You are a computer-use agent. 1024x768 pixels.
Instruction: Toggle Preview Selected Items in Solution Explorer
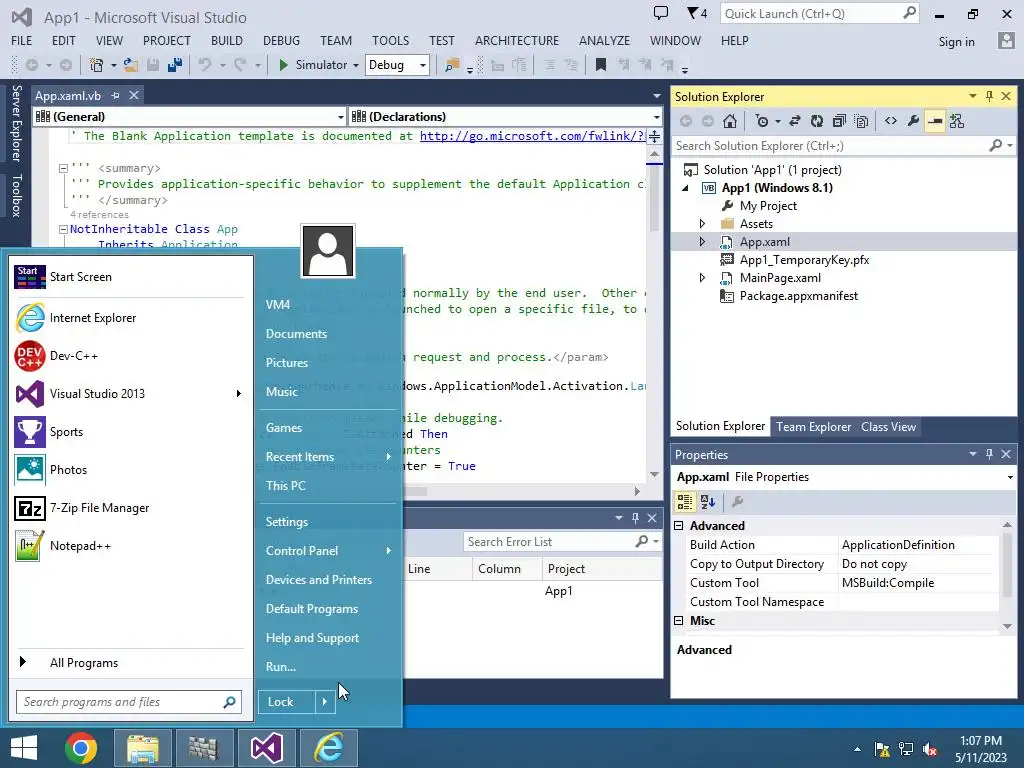(x=935, y=121)
